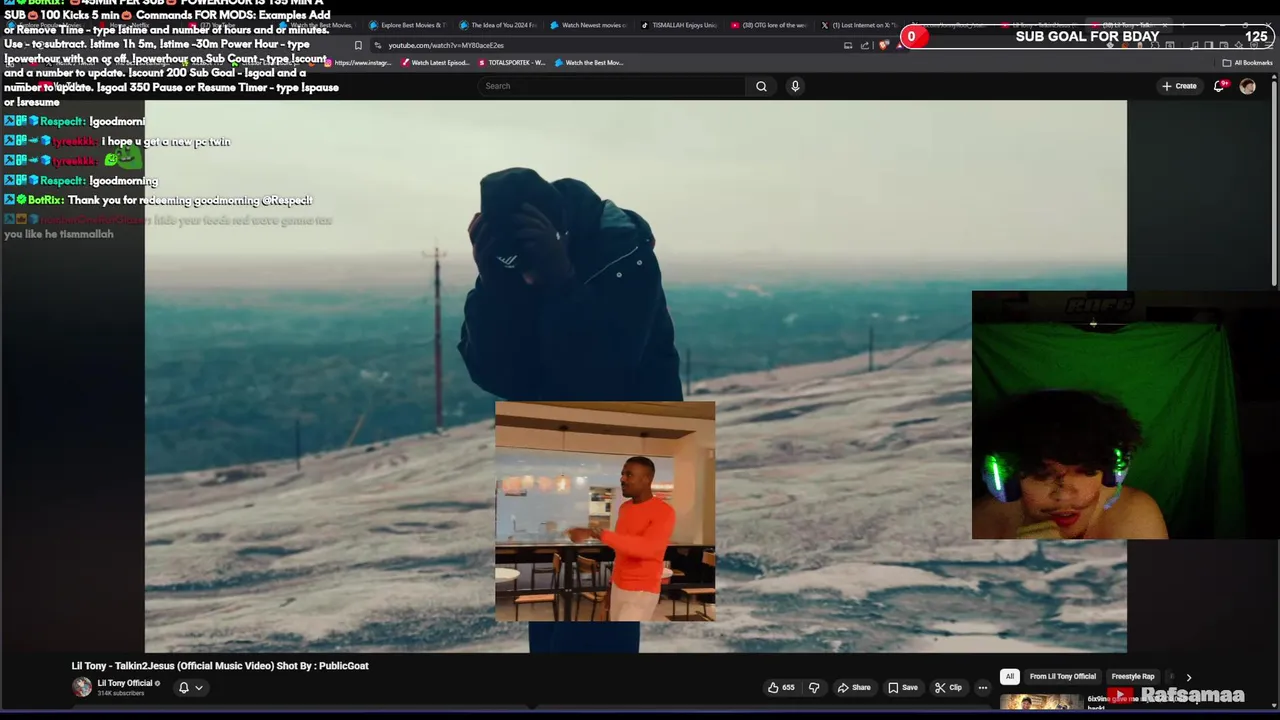Viewport: 1280px width, 720px height.
Task: Open TISMALLAH Enjoys TikTok tab
Action: pos(679,25)
